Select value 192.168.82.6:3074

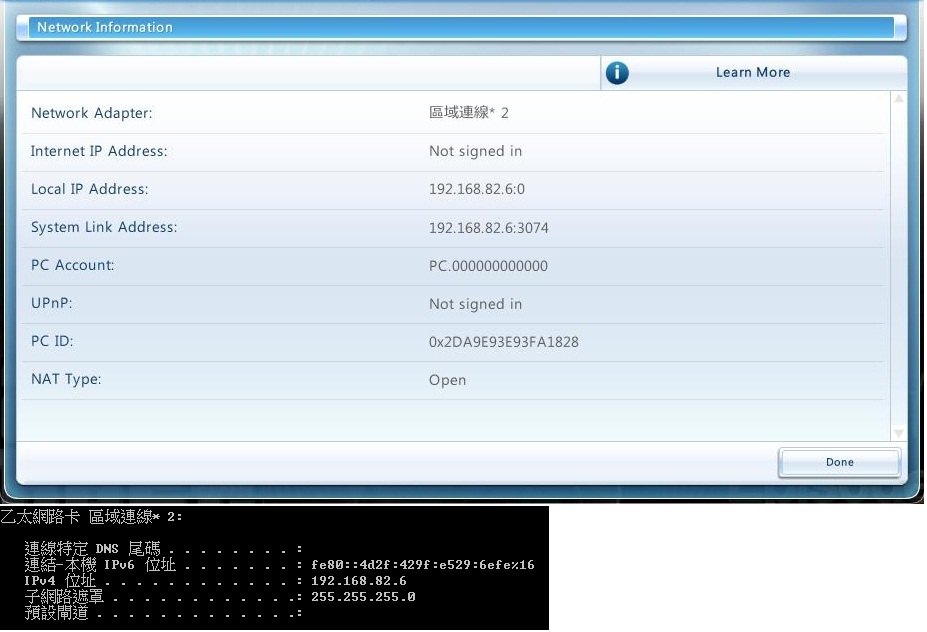point(488,228)
